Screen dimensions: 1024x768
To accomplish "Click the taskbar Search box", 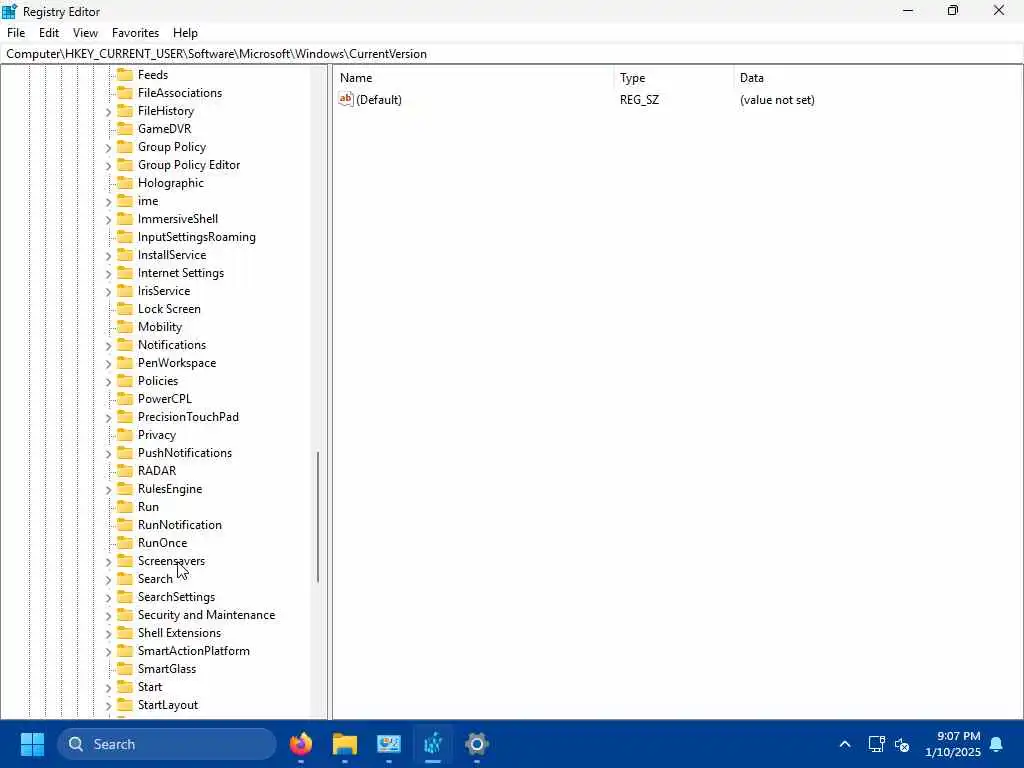I will [x=167, y=744].
